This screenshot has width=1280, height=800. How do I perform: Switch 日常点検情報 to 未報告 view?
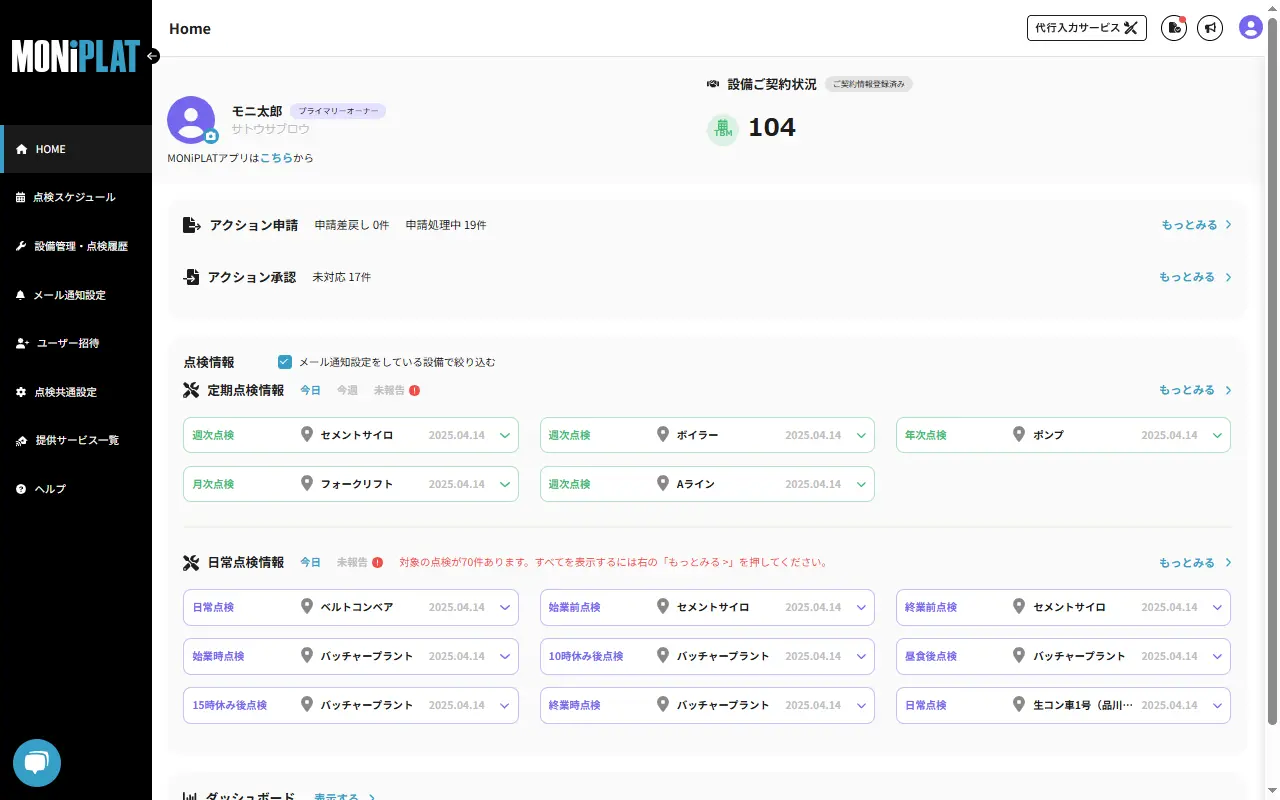[352, 562]
